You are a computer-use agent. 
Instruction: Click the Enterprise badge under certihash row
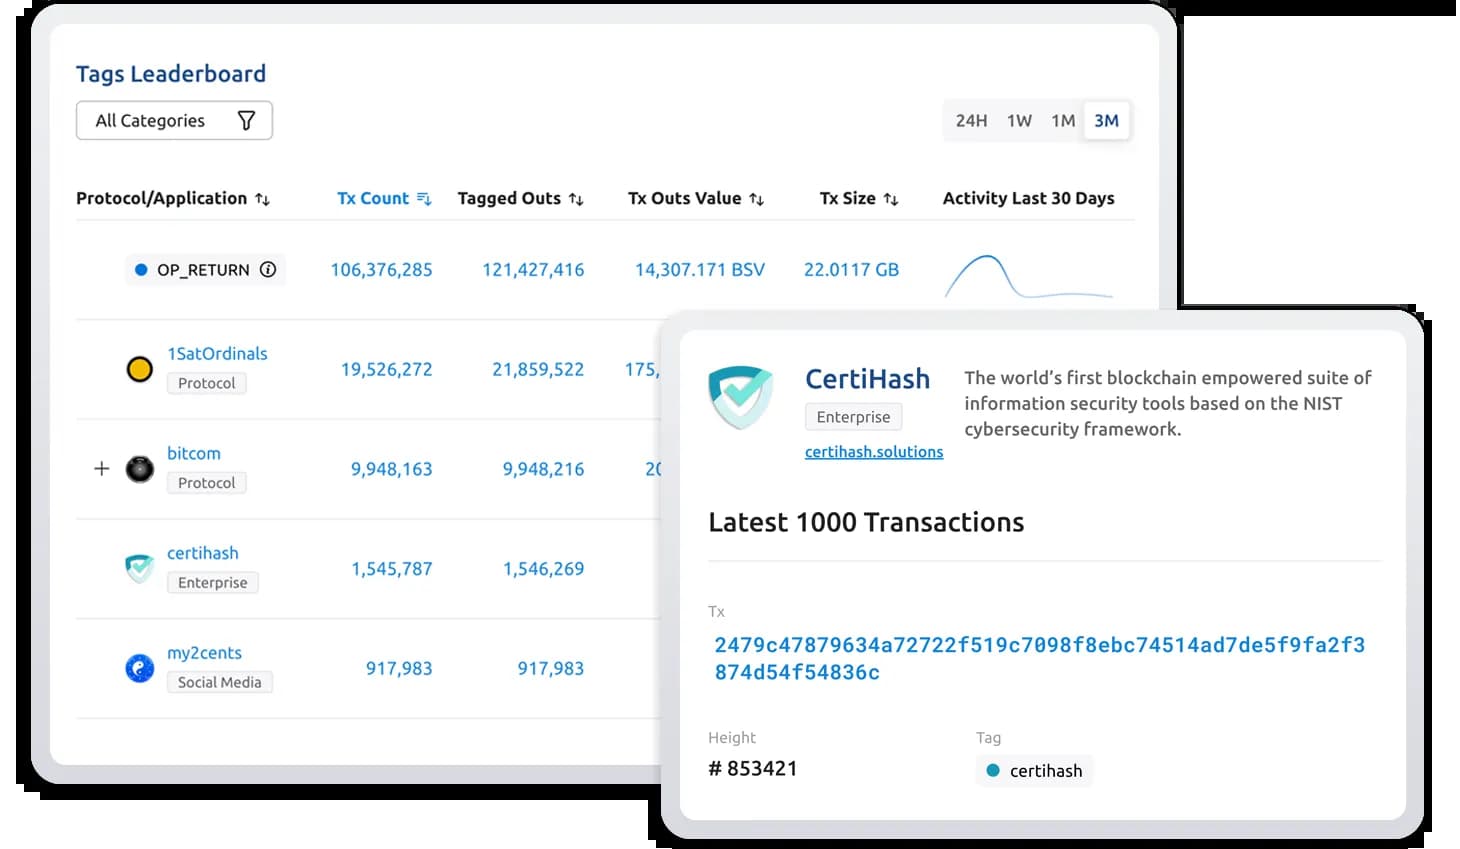pos(212,583)
